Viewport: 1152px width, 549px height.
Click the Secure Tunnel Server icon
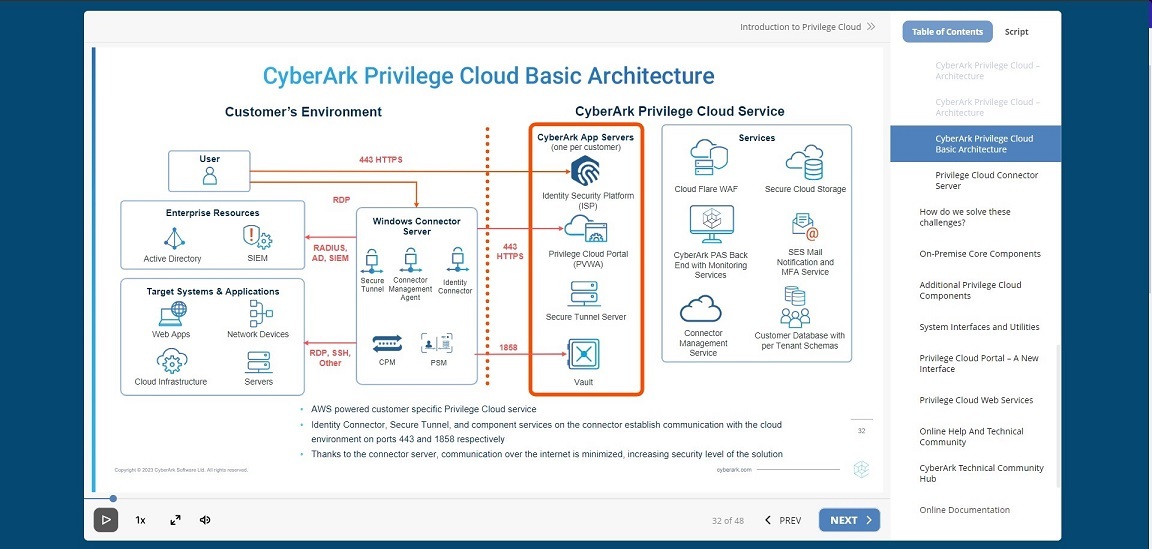click(586, 294)
